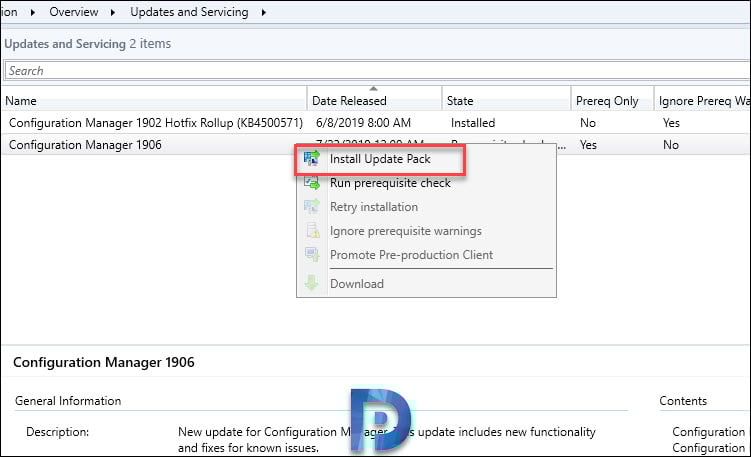751x457 pixels.
Task: Click Ignore Prereq 'Yes' in Hotfix row
Action: pyautogui.click(x=671, y=123)
